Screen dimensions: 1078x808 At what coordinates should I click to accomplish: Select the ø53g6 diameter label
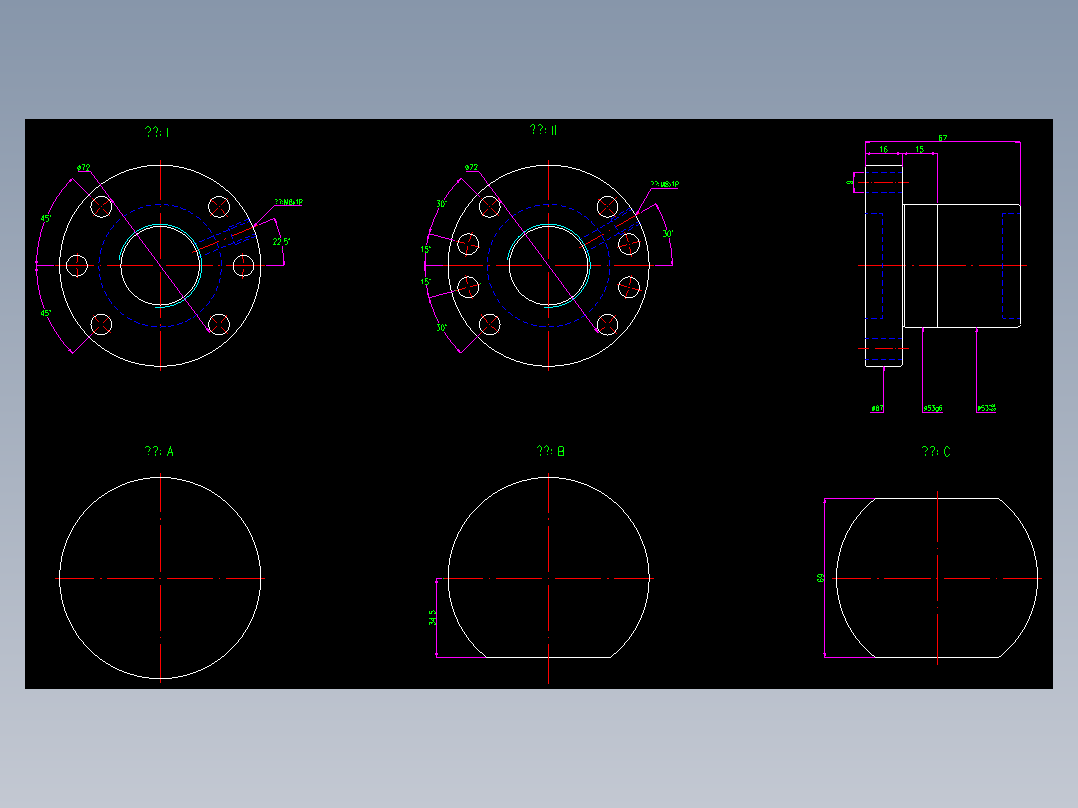(932, 408)
